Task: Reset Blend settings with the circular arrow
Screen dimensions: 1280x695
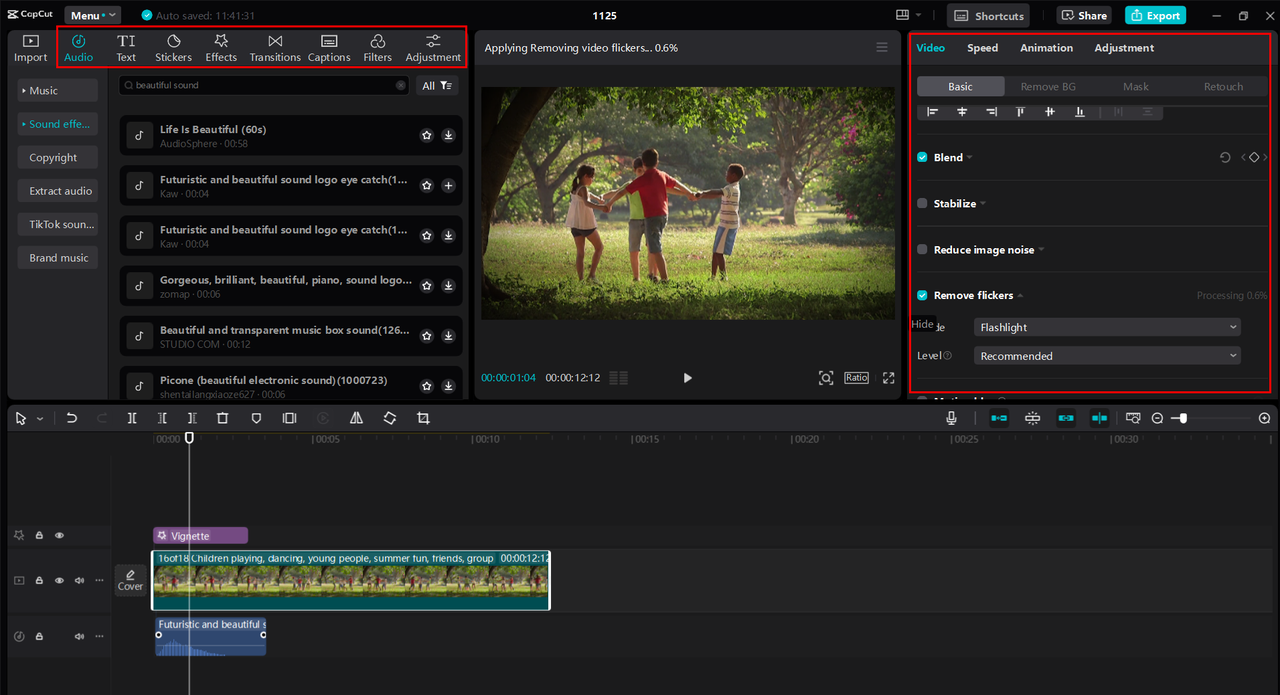Action: 1225,158
